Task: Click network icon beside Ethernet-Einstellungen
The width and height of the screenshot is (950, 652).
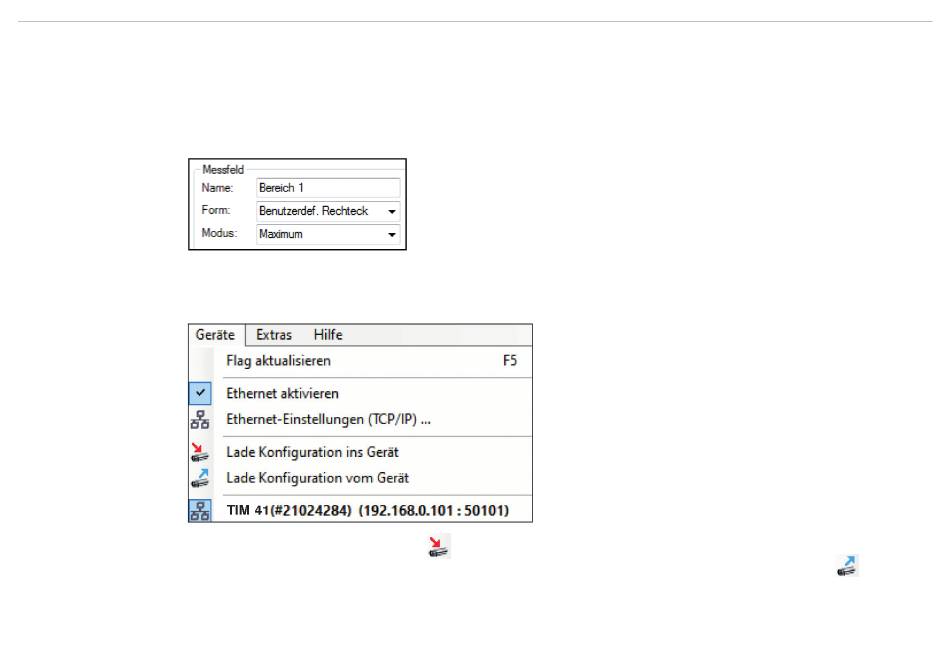Action: click(x=200, y=419)
